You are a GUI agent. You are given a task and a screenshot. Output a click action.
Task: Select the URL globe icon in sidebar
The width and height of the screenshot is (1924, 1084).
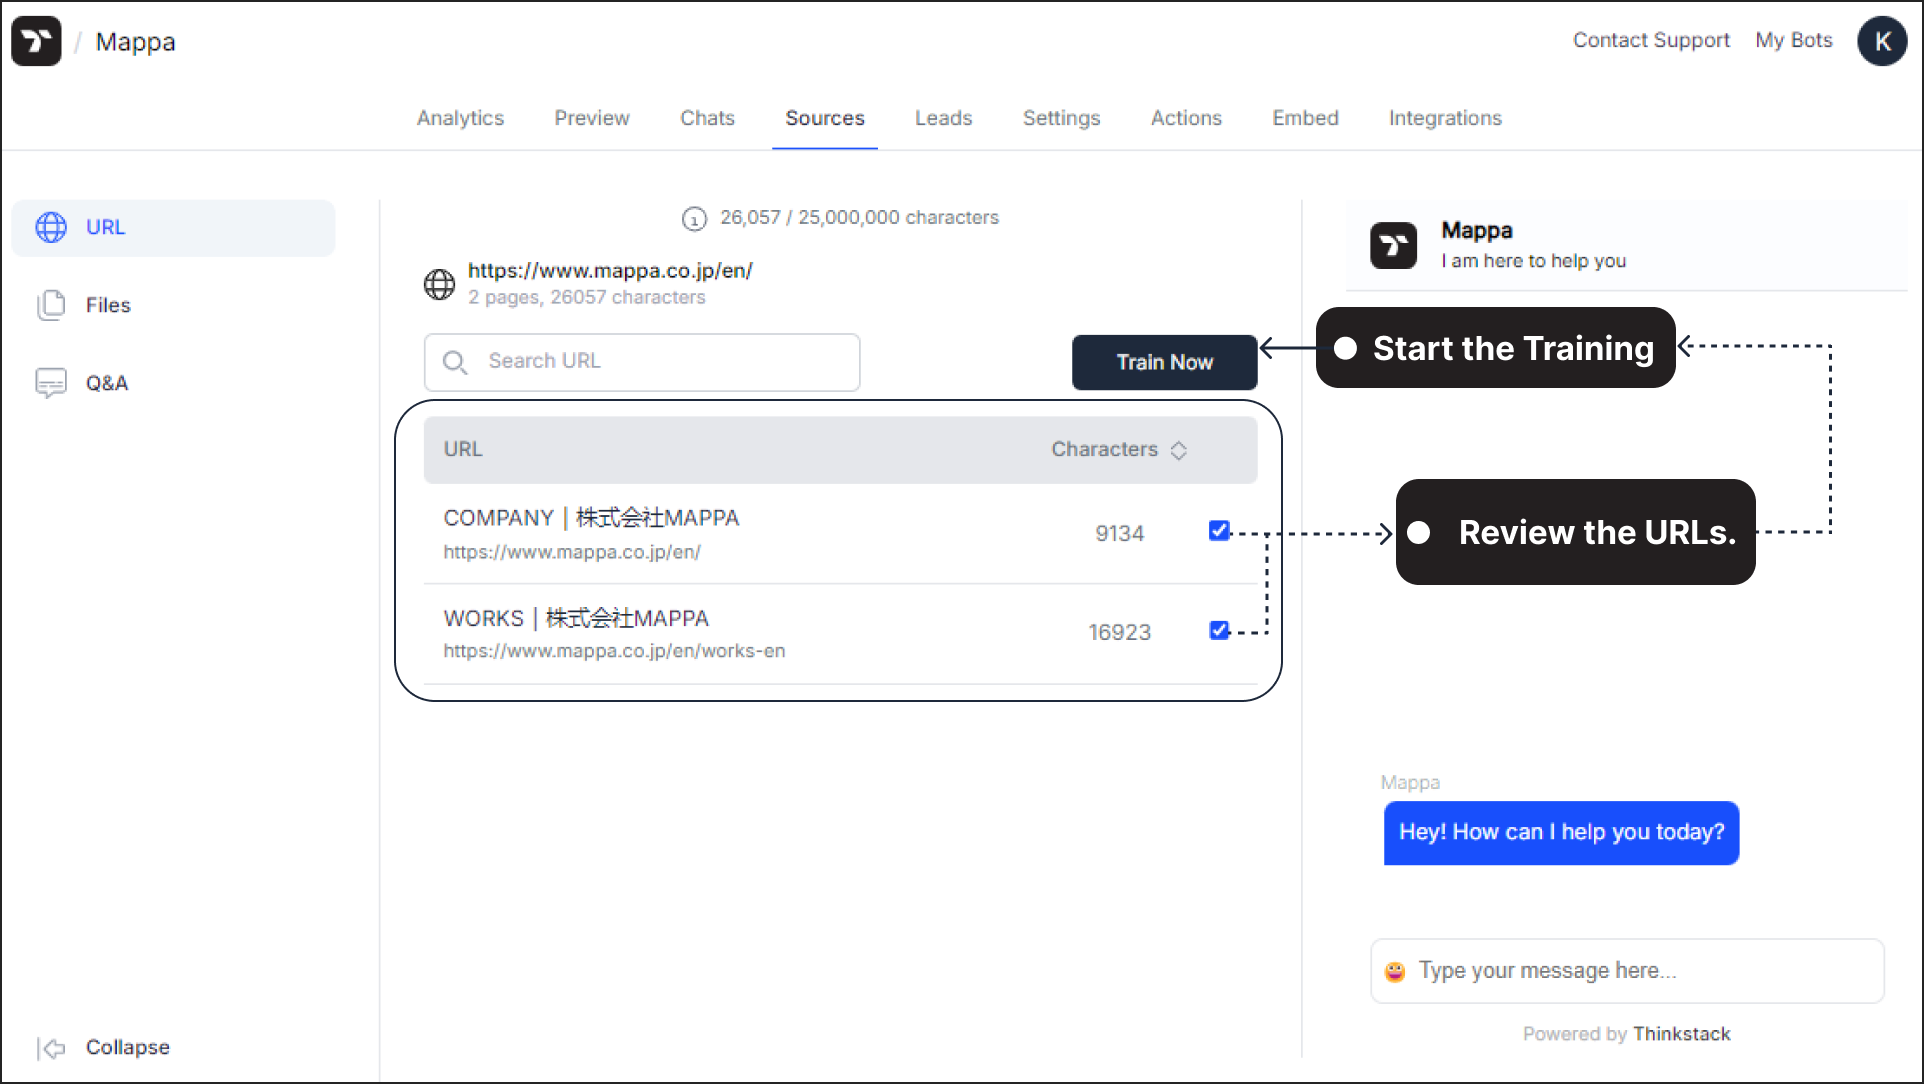51,227
